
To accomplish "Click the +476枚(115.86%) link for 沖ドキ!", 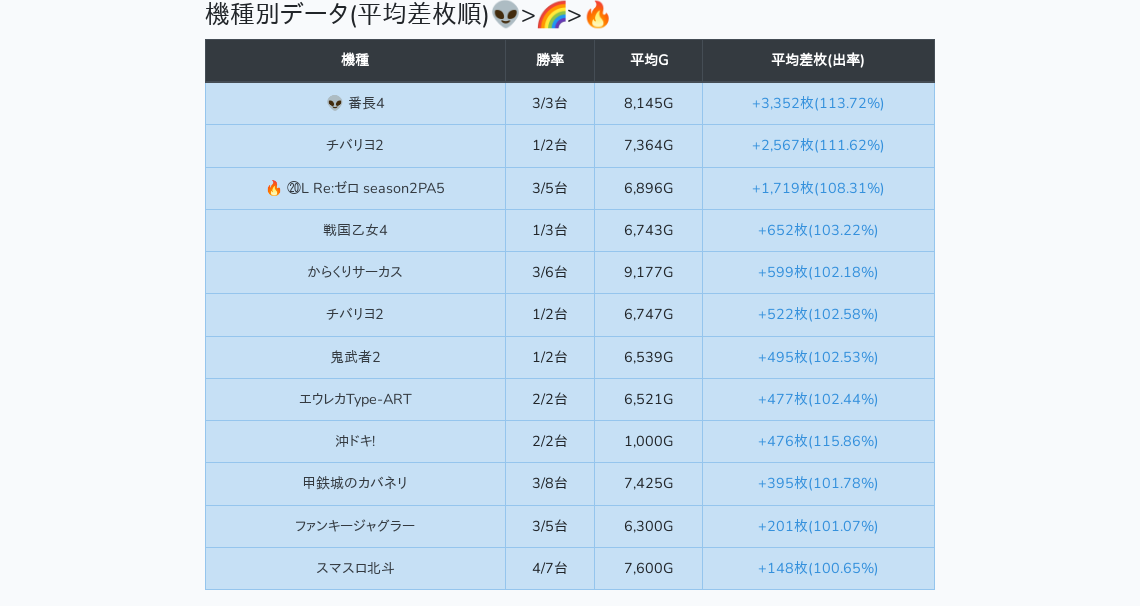I will pos(817,441).
